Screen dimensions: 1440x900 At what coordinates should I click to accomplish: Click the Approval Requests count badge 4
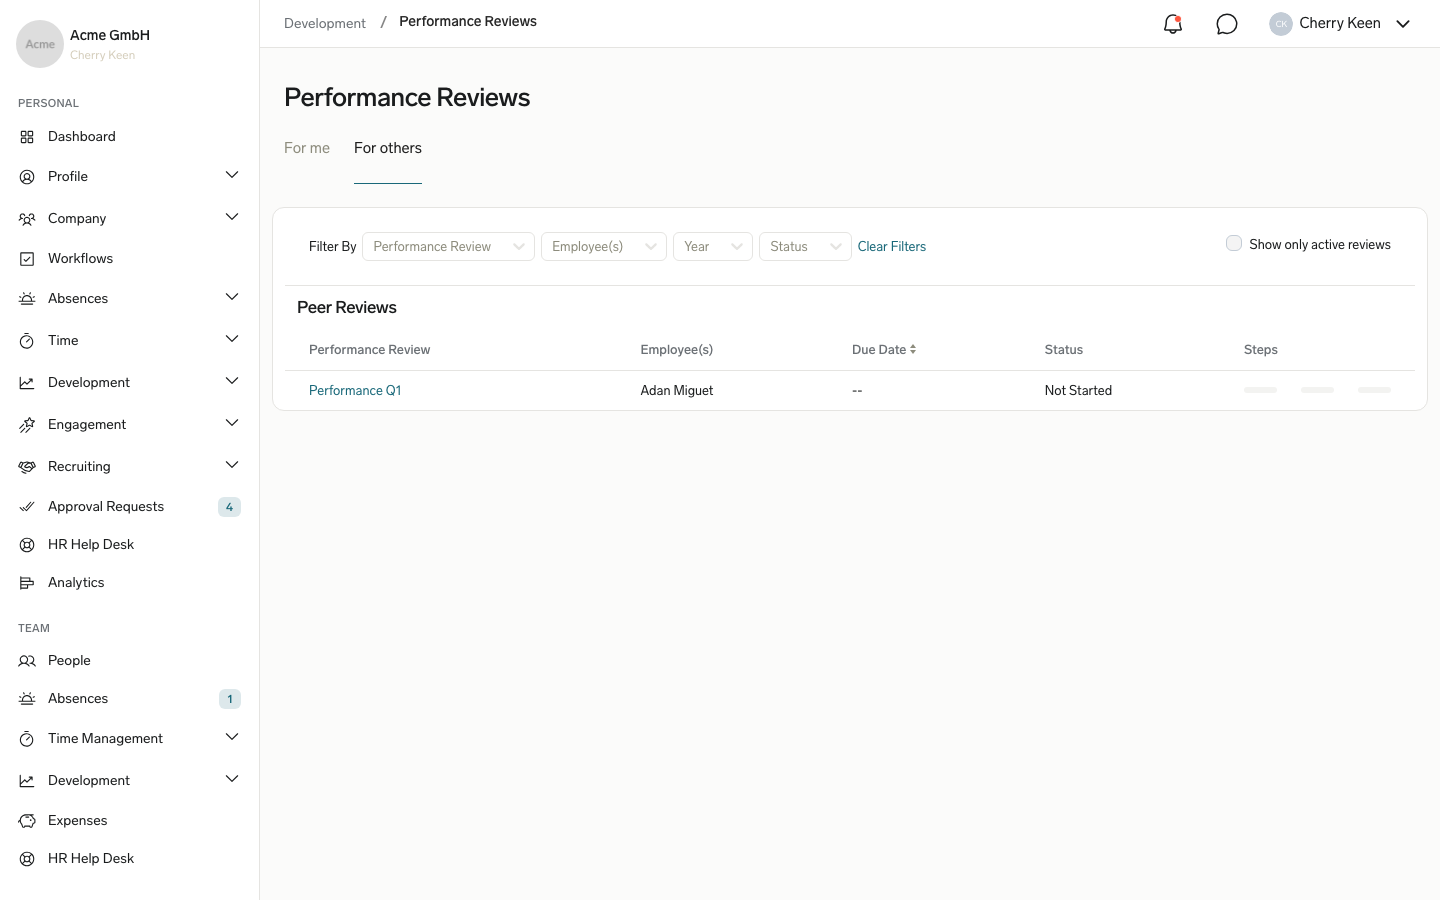[229, 507]
